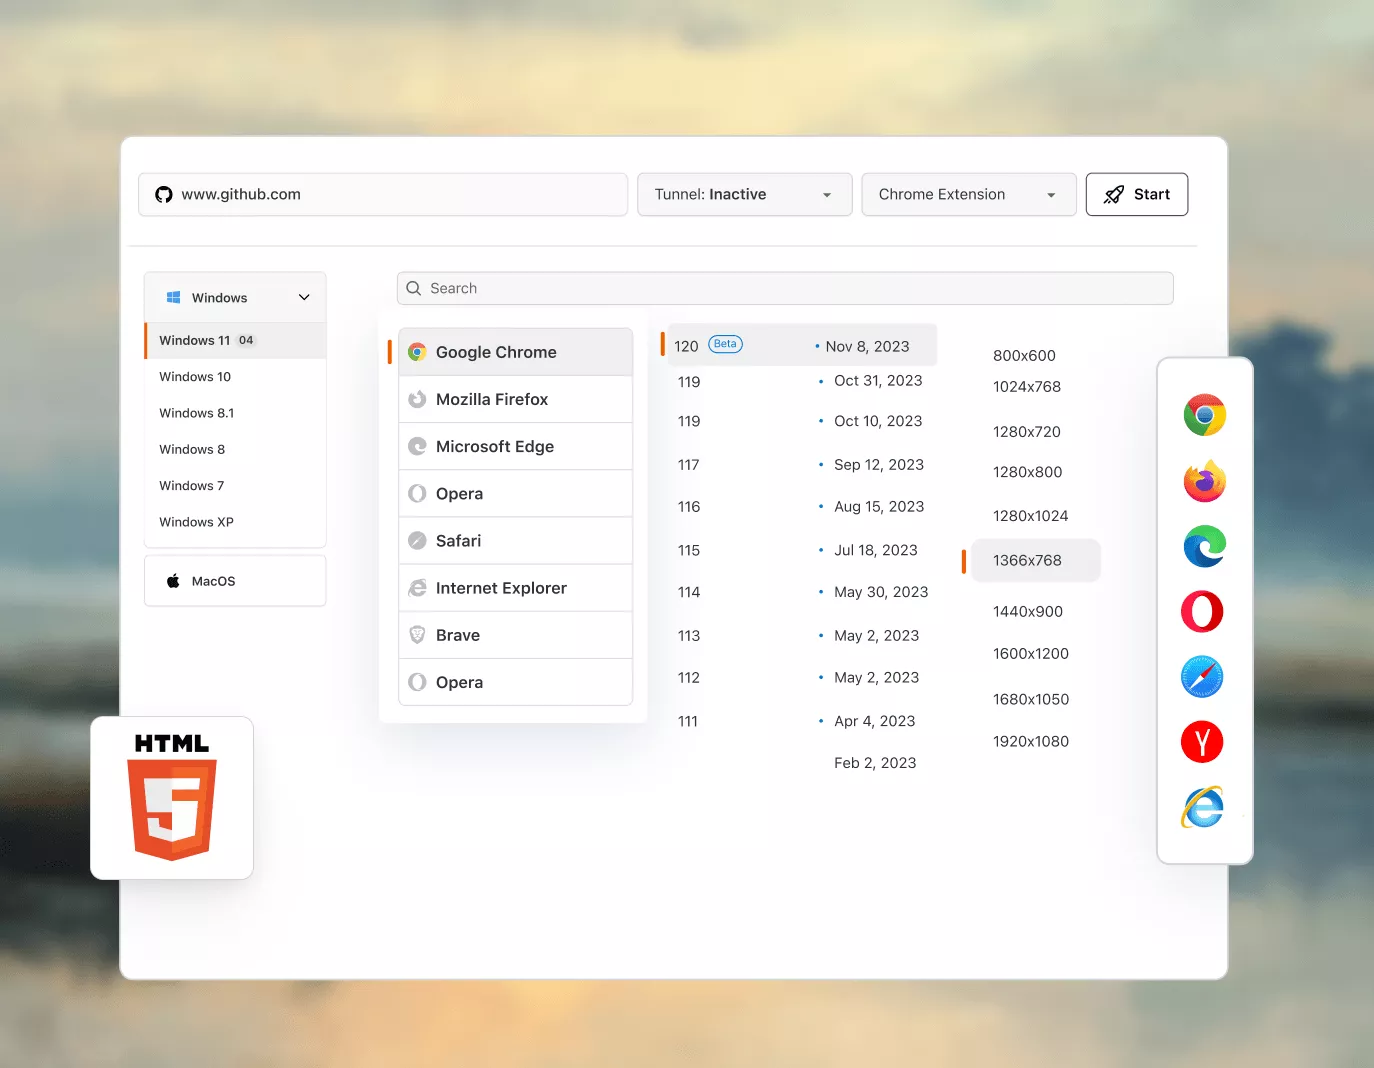The width and height of the screenshot is (1374, 1068).
Task: Select Windows 8 in OS list
Action: pyautogui.click(x=235, y=449)
